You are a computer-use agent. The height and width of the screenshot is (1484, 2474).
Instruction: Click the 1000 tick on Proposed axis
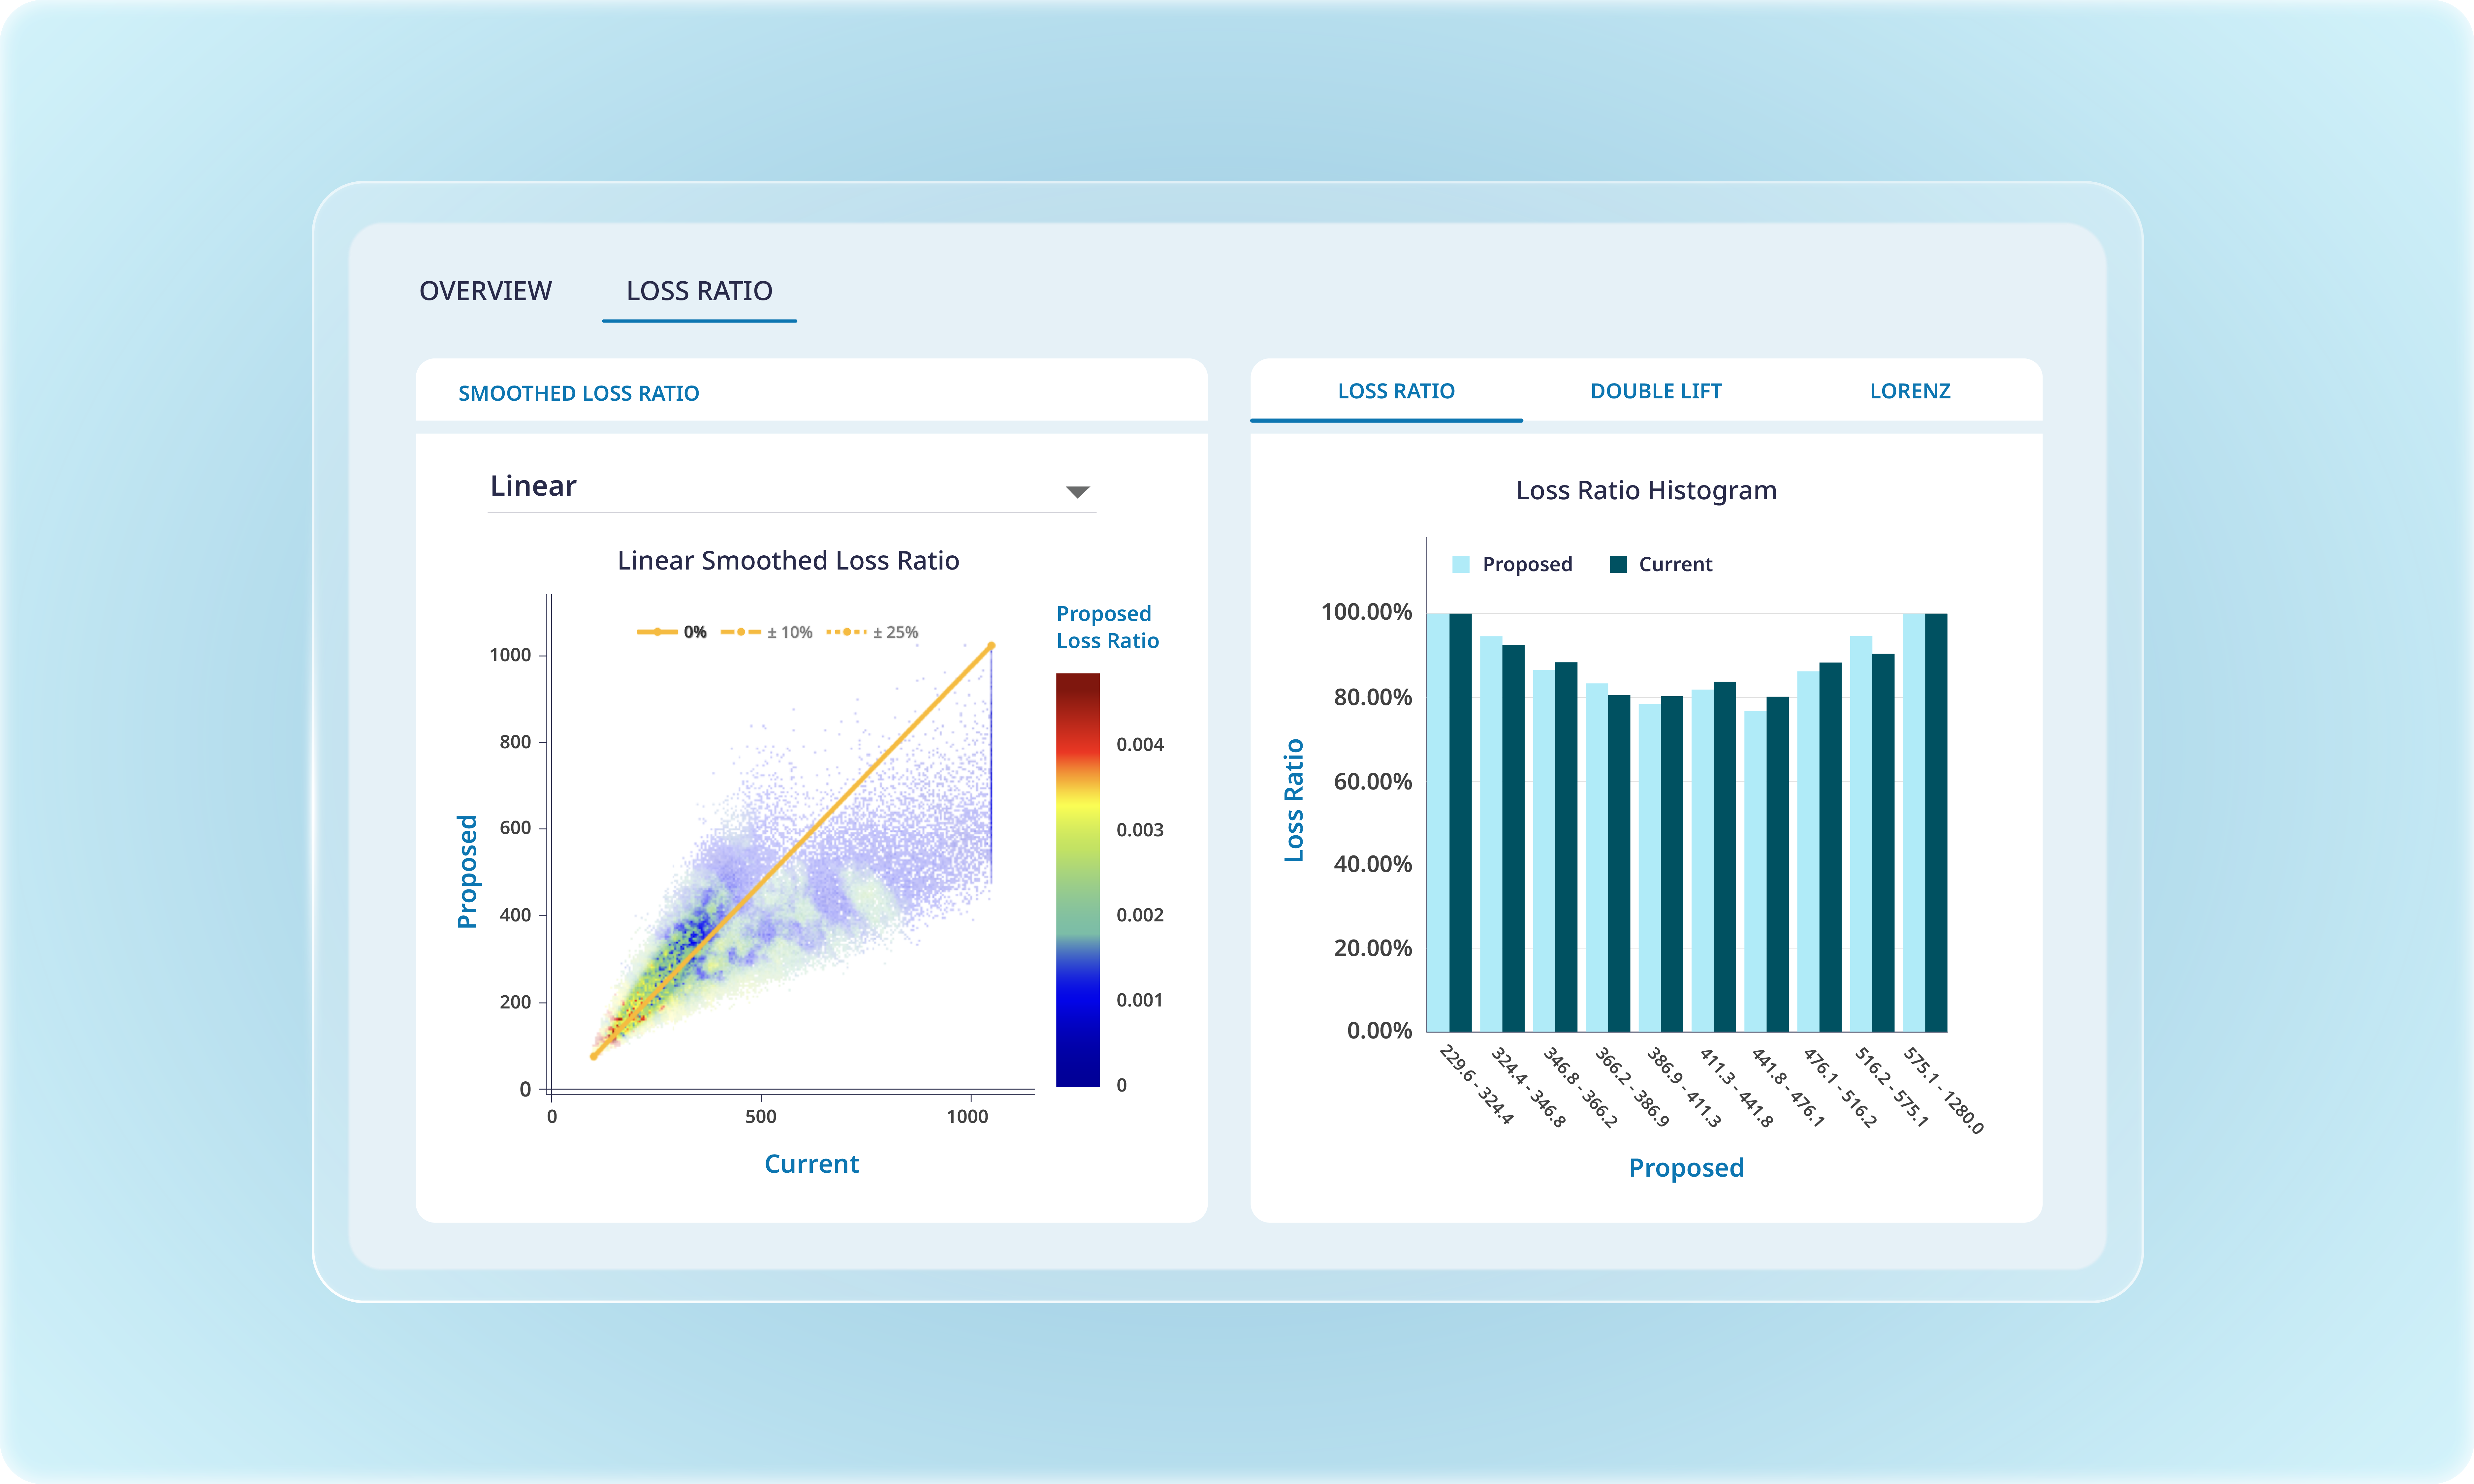(x=510, y=655)
